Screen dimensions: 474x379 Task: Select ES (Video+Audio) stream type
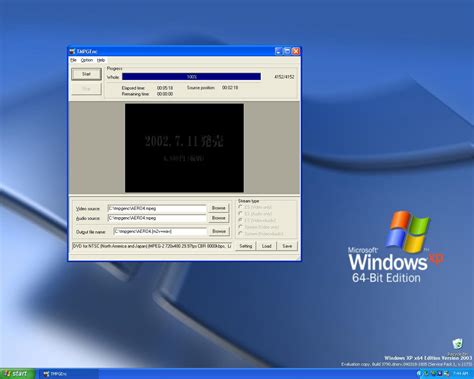(257, 220)
